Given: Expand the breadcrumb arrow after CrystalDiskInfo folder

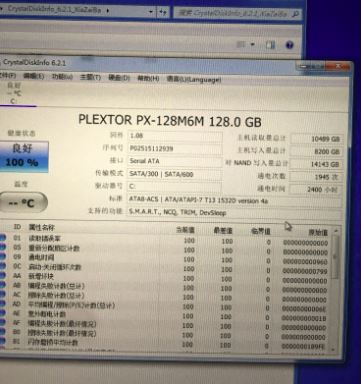Looking at the screenshot, I should tap(108, 10).
